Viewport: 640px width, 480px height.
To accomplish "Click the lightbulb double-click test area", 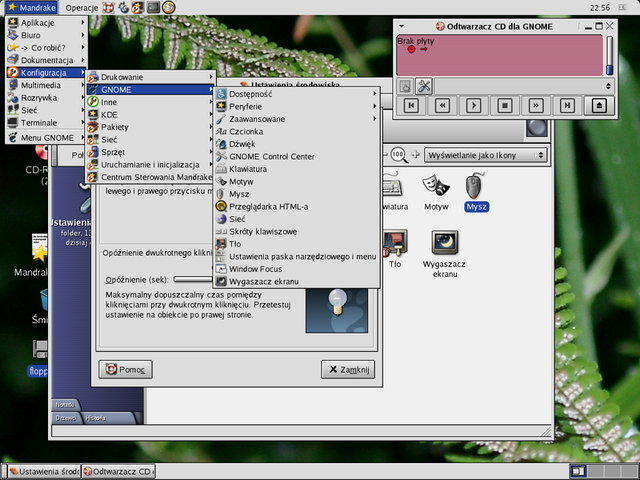I will tap(337, 310).
